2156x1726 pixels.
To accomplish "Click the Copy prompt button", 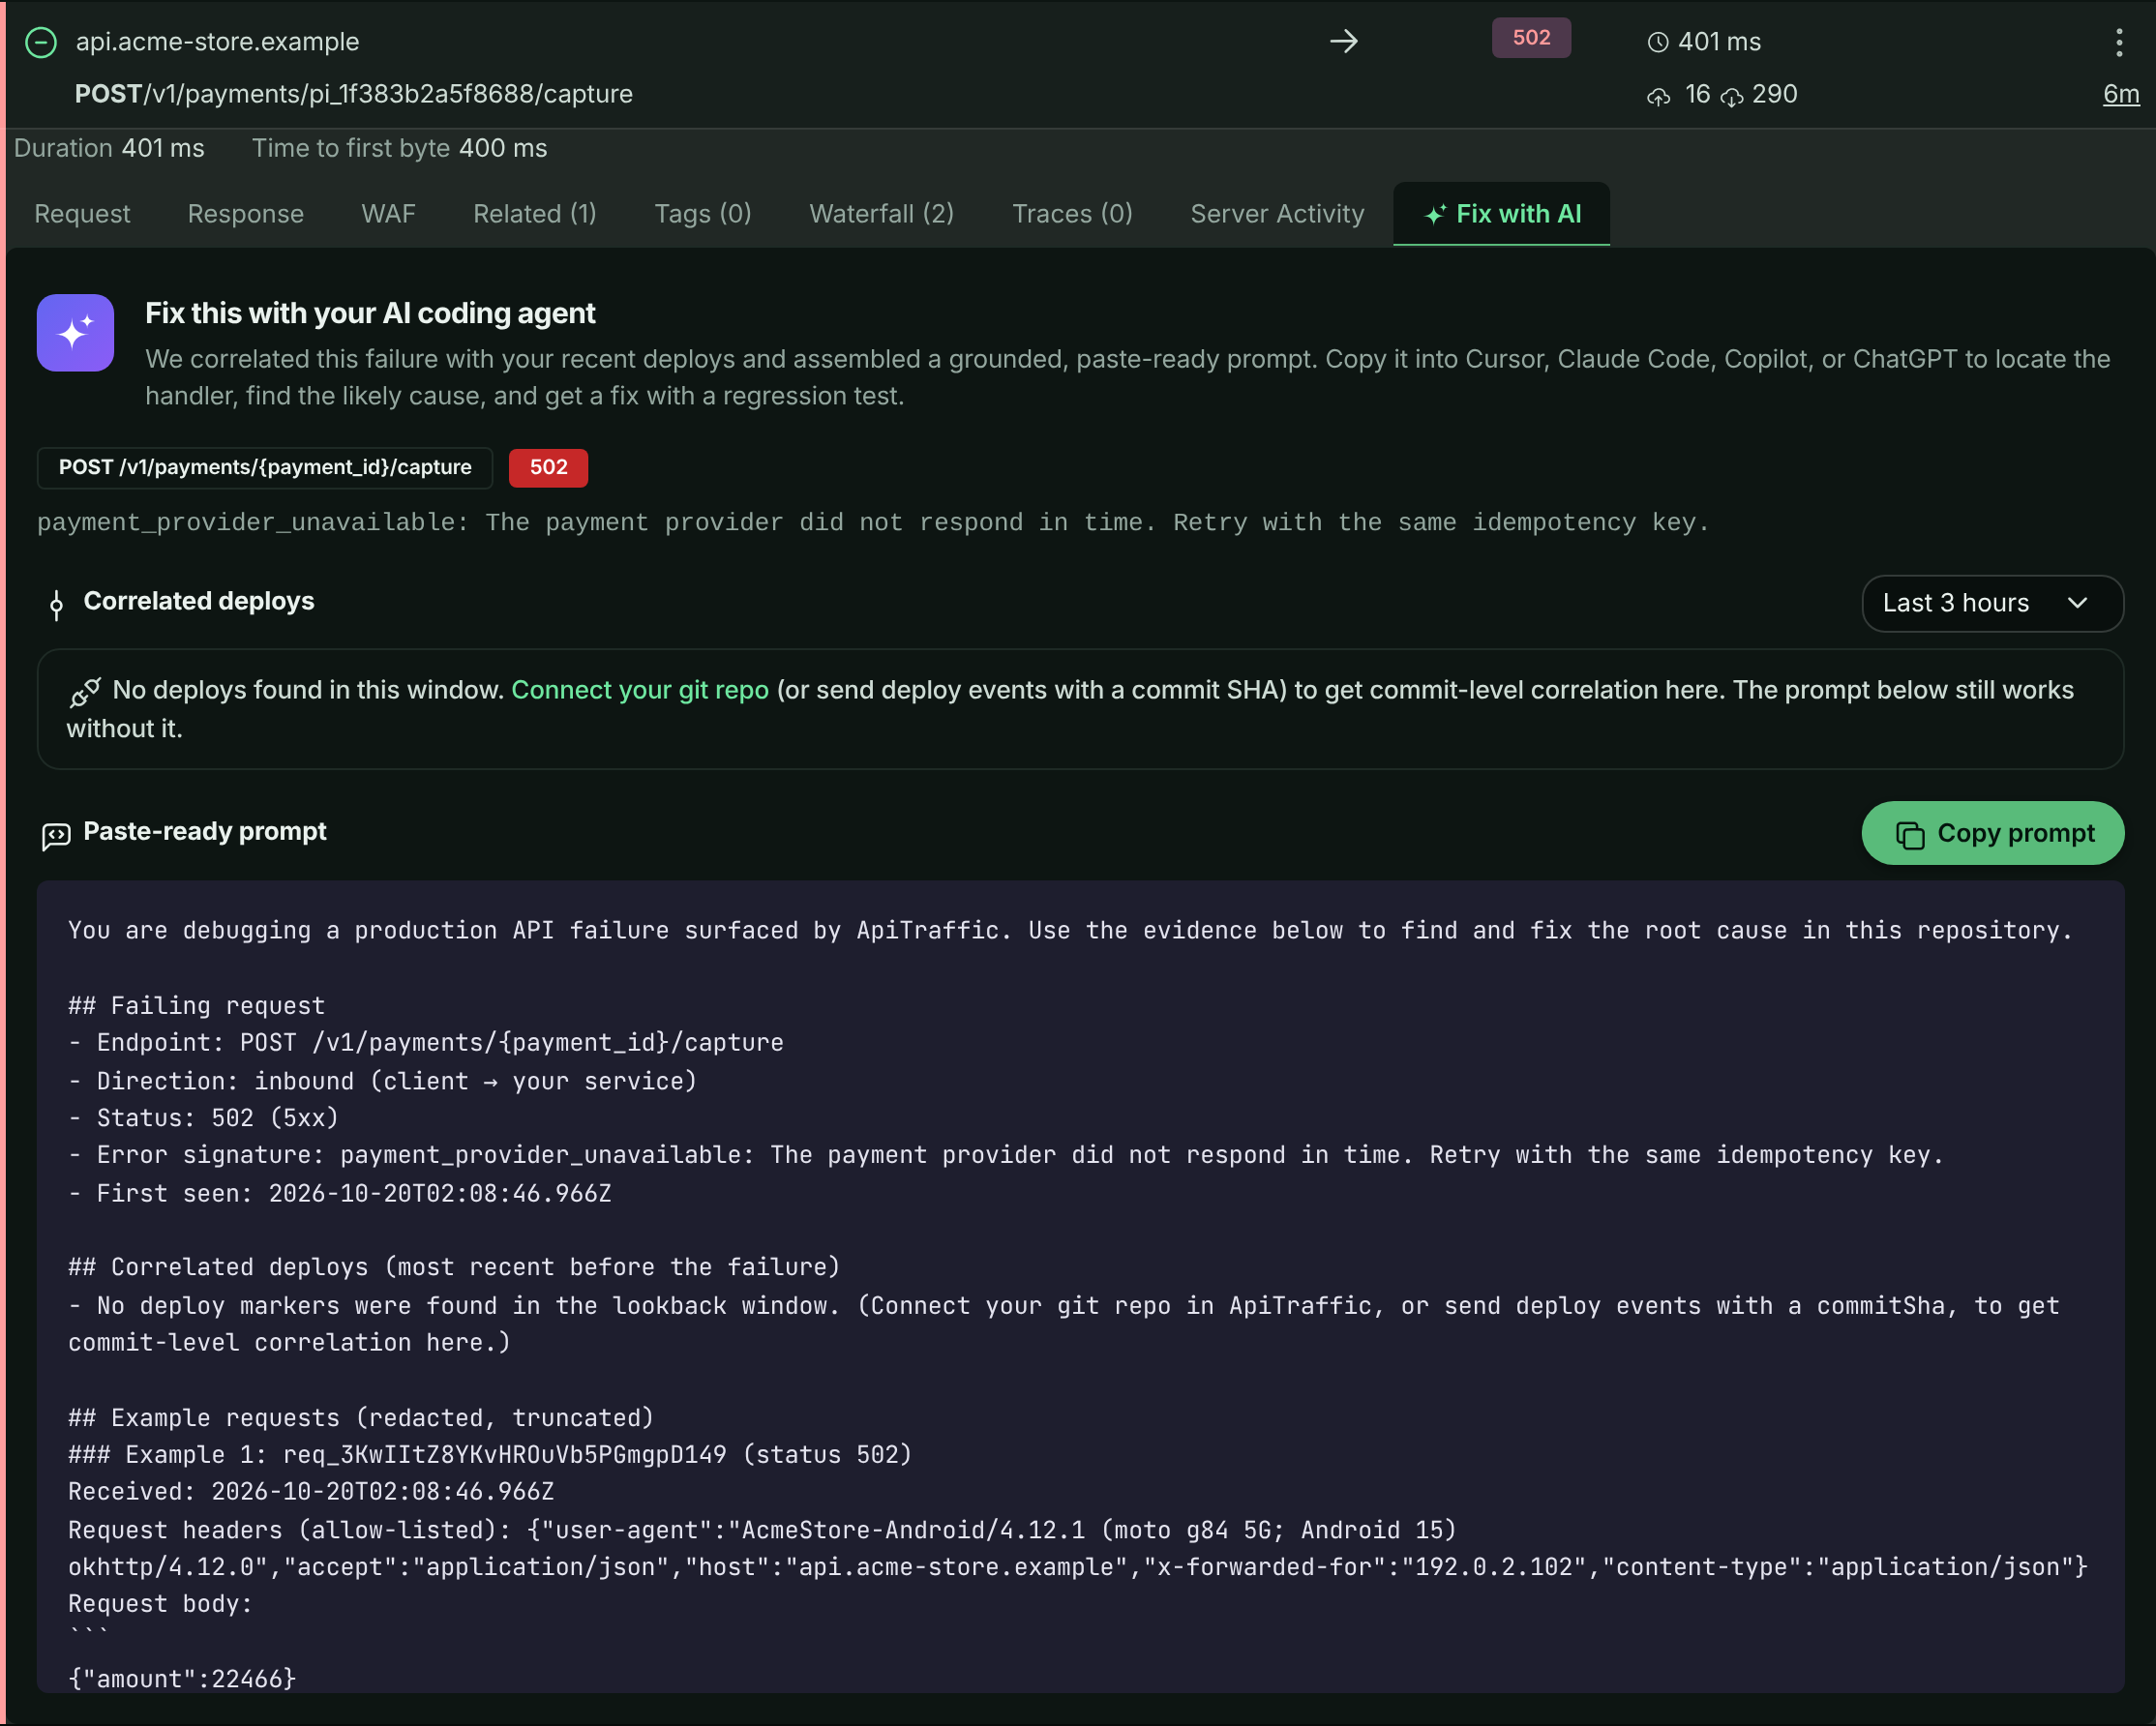I will tap(1993, 833).
